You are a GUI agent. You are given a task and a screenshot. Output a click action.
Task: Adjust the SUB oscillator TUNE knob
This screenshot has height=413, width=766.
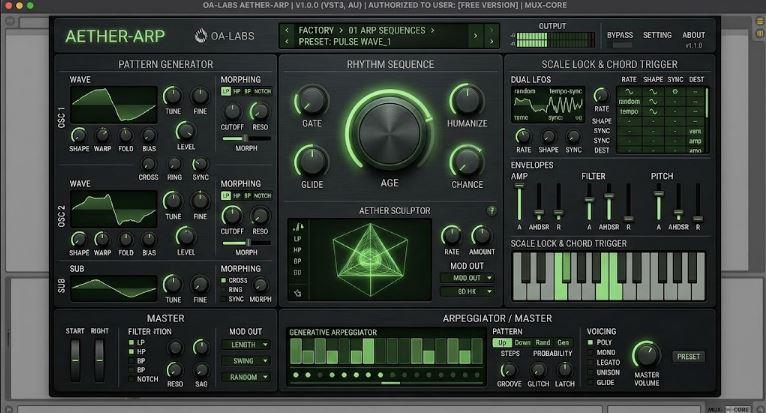pyautogui.click(x=172, y=284)
